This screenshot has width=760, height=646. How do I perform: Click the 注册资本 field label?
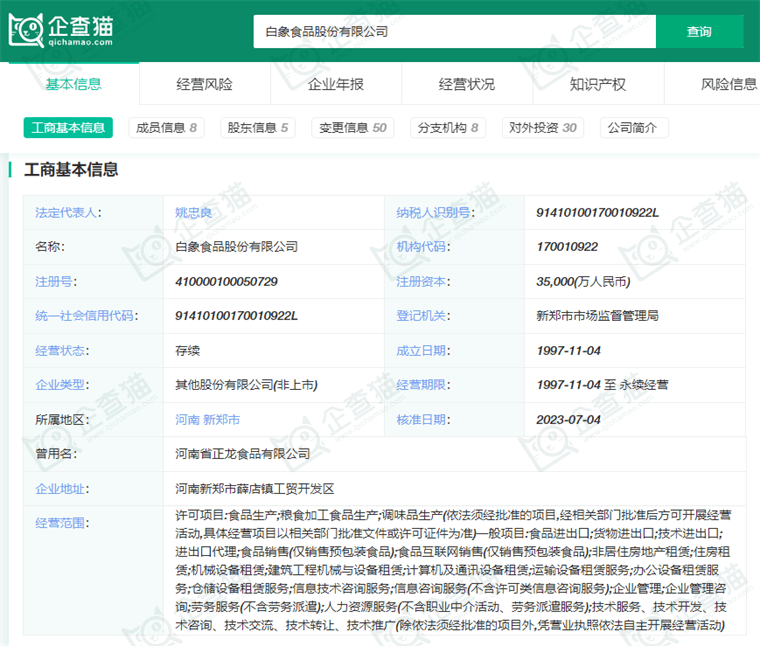tap(423, 282)
